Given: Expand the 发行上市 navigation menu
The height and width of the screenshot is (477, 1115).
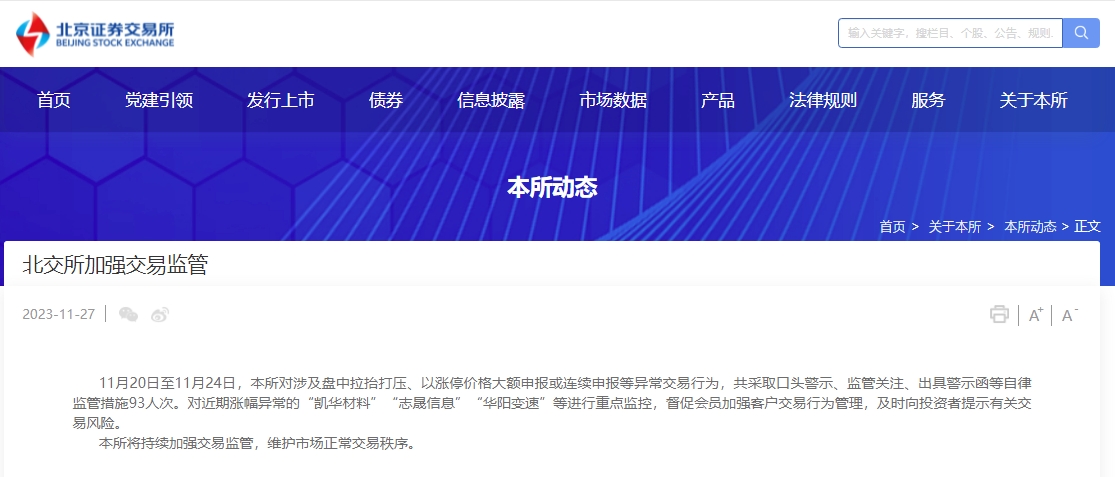Looking at the screenshot, I should tap(281, 100).
